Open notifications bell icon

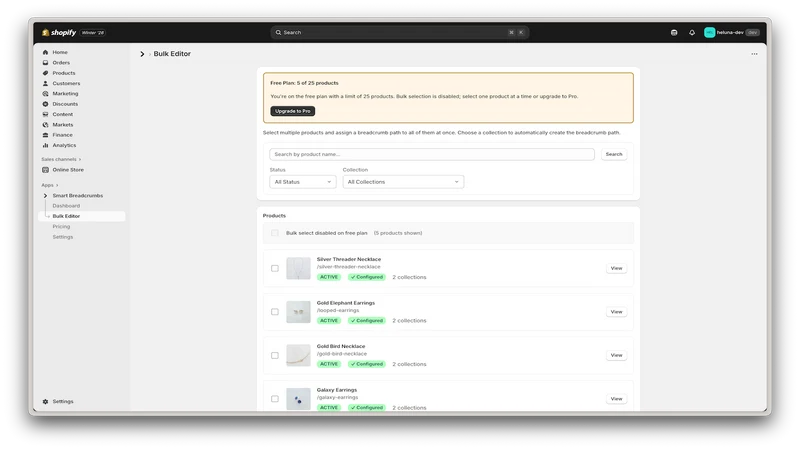click(692, 33)
